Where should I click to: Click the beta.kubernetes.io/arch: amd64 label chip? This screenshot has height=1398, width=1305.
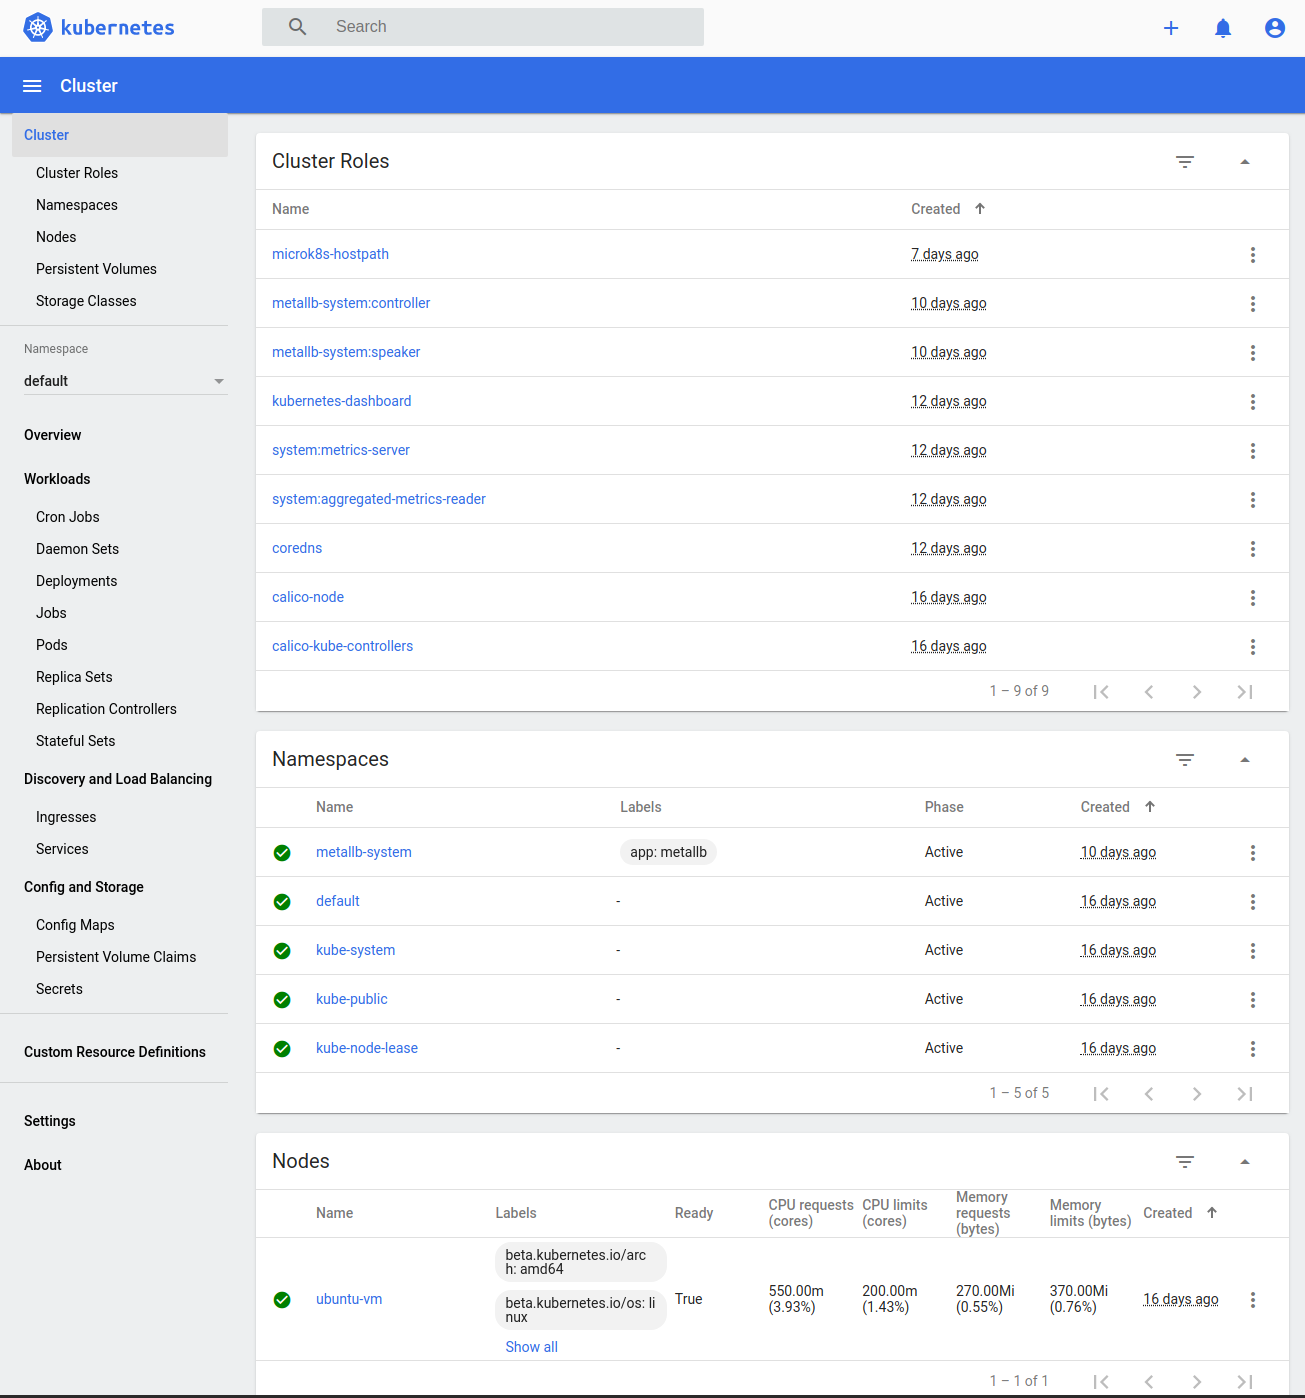(x=581, y=1262)
